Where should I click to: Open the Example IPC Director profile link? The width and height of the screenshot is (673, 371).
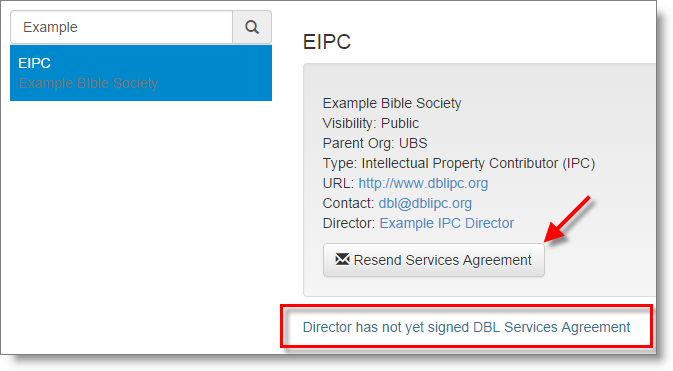pyautogui.click(x=447, y=223)
